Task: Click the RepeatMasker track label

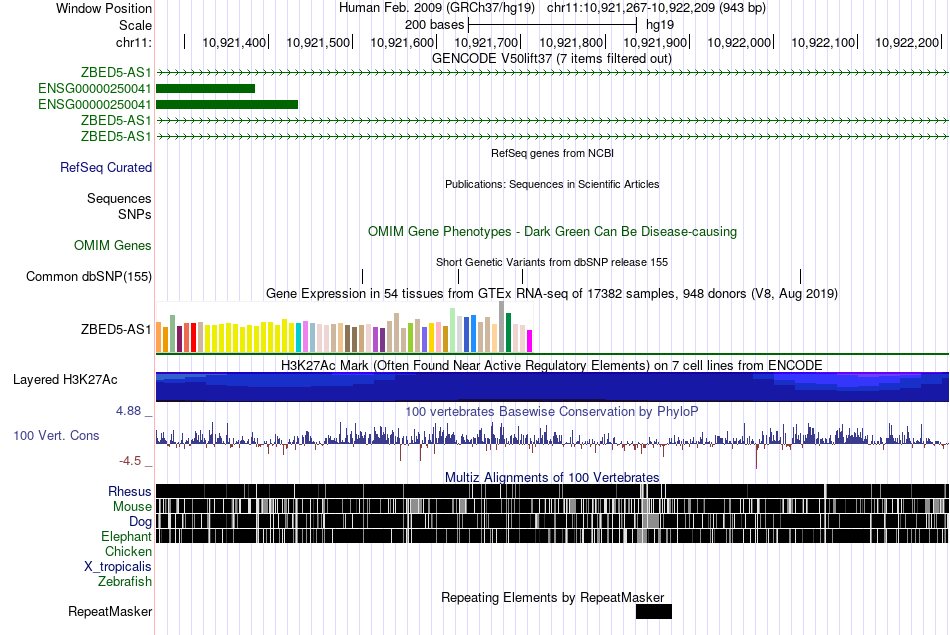Action: pos(110,611)
